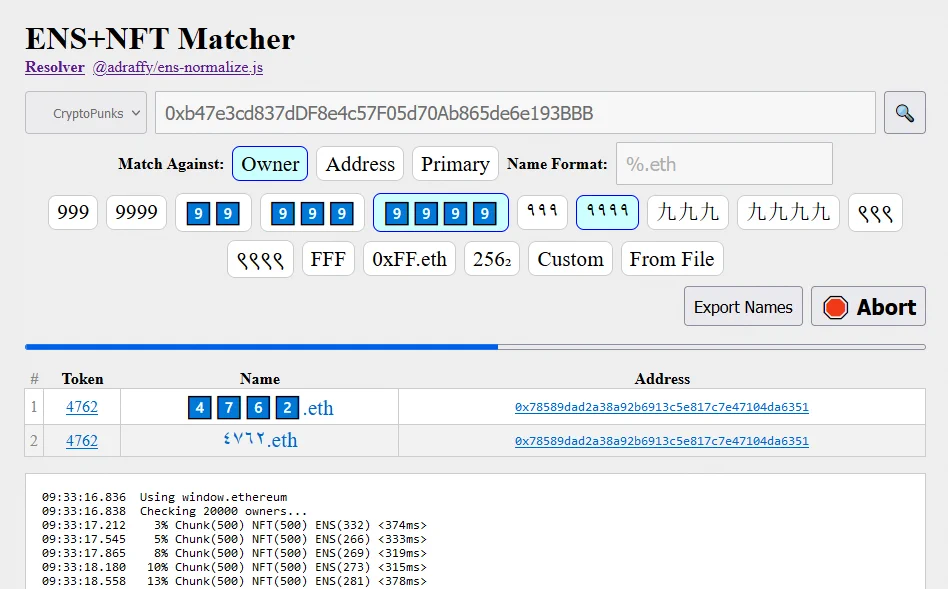Open the Resolver link
Screen dimensions: 948x589
[54, 67]
